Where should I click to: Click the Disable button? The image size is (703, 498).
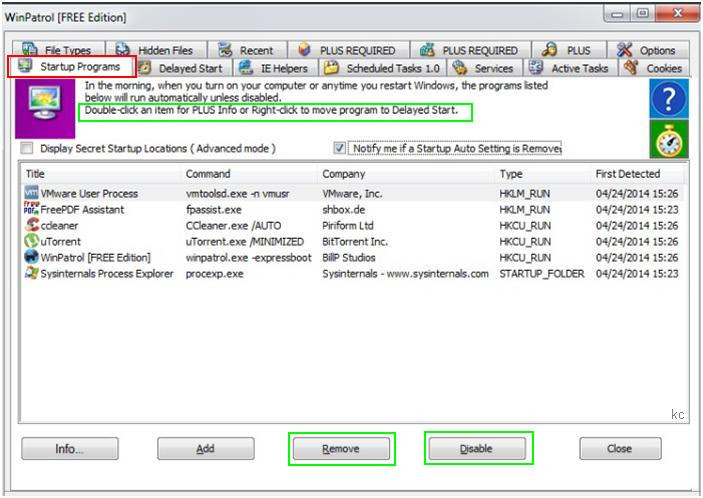coord(477,449)
